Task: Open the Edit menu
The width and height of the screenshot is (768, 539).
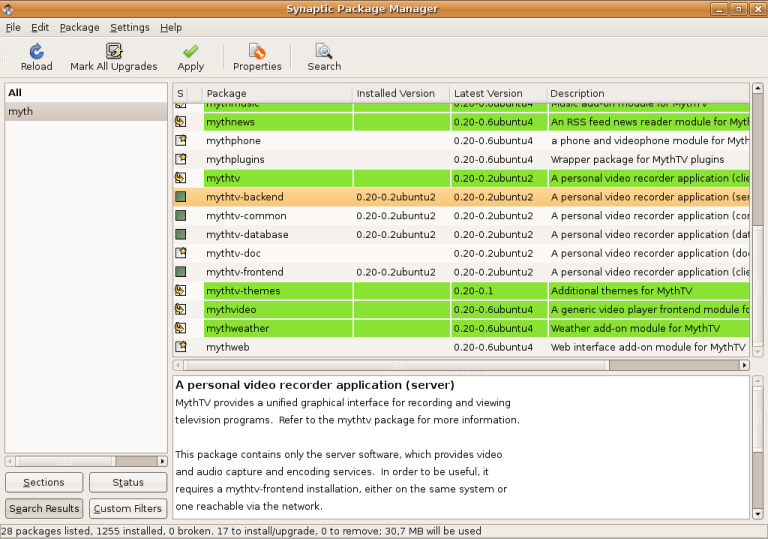Action: click(40, 27)
